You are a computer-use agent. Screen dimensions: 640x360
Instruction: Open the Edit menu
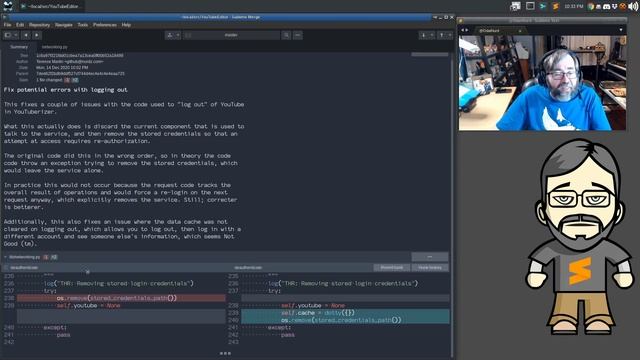point(20,25)
